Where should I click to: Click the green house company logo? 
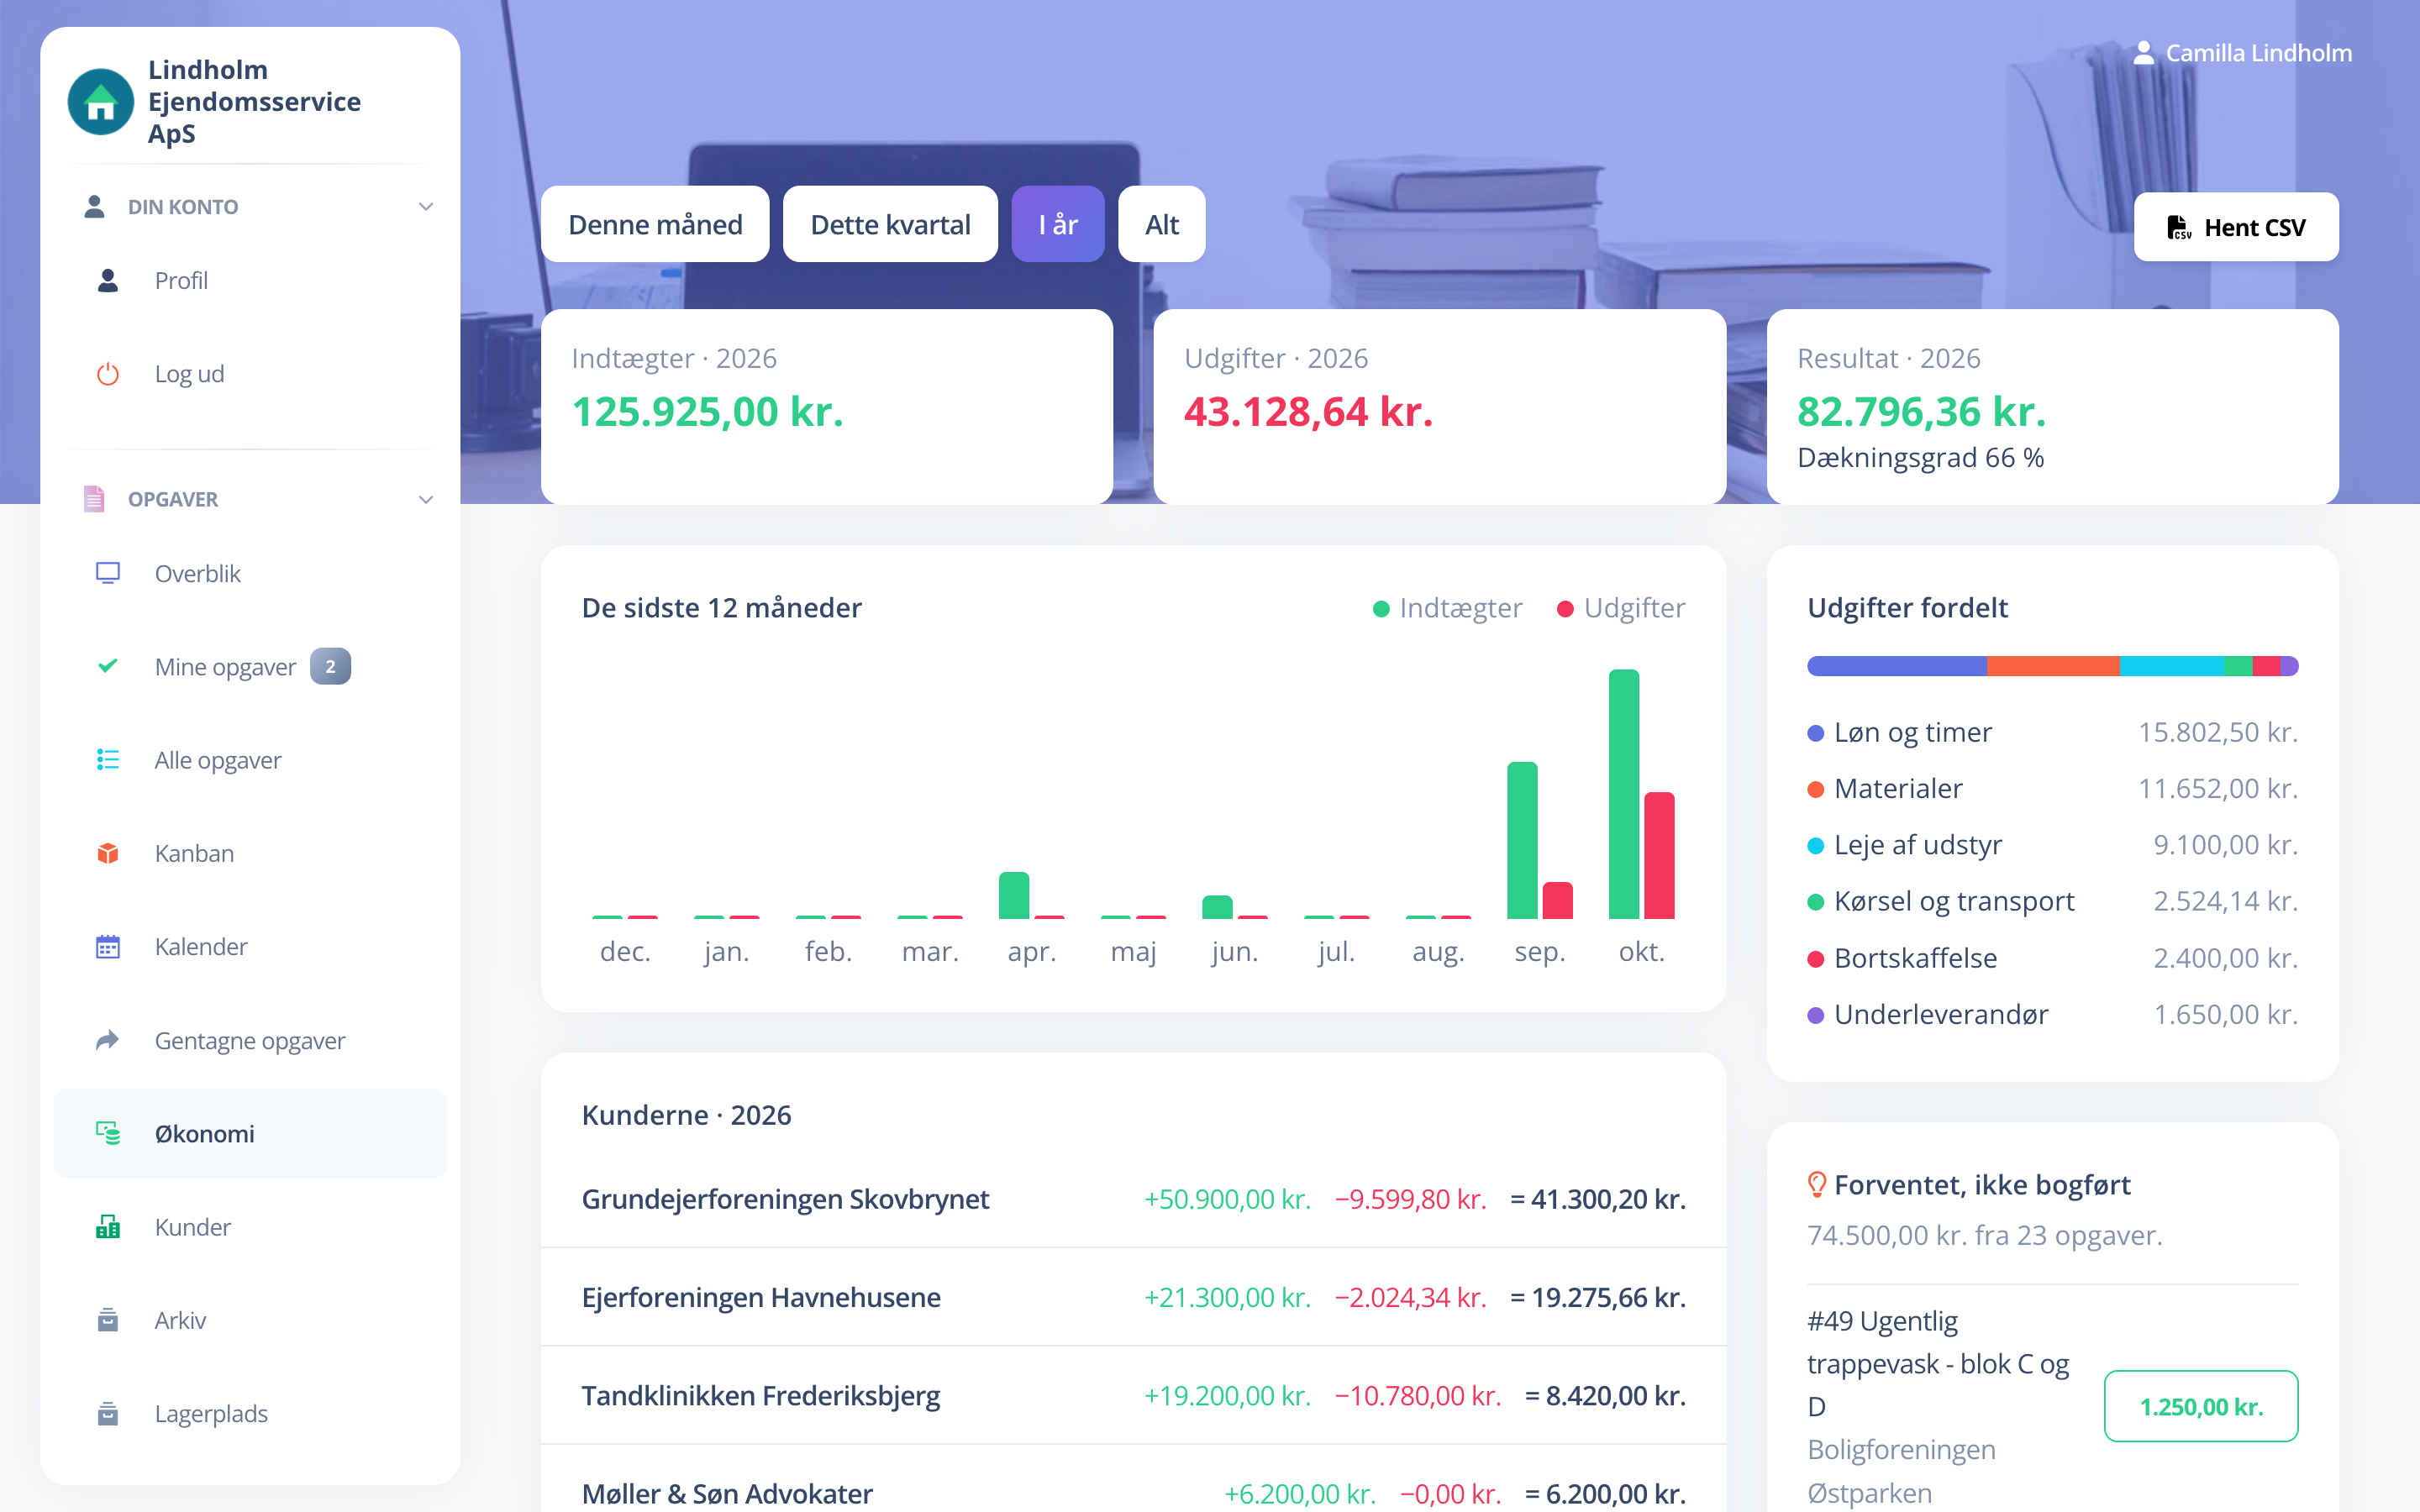click(100, 102)
